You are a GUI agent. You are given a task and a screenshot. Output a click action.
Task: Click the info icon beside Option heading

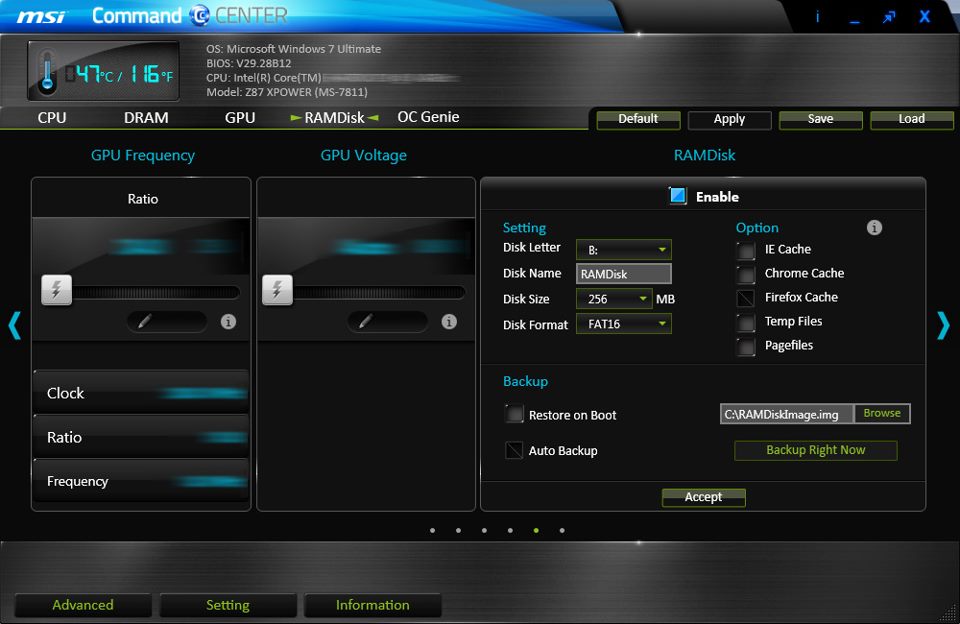874,228
